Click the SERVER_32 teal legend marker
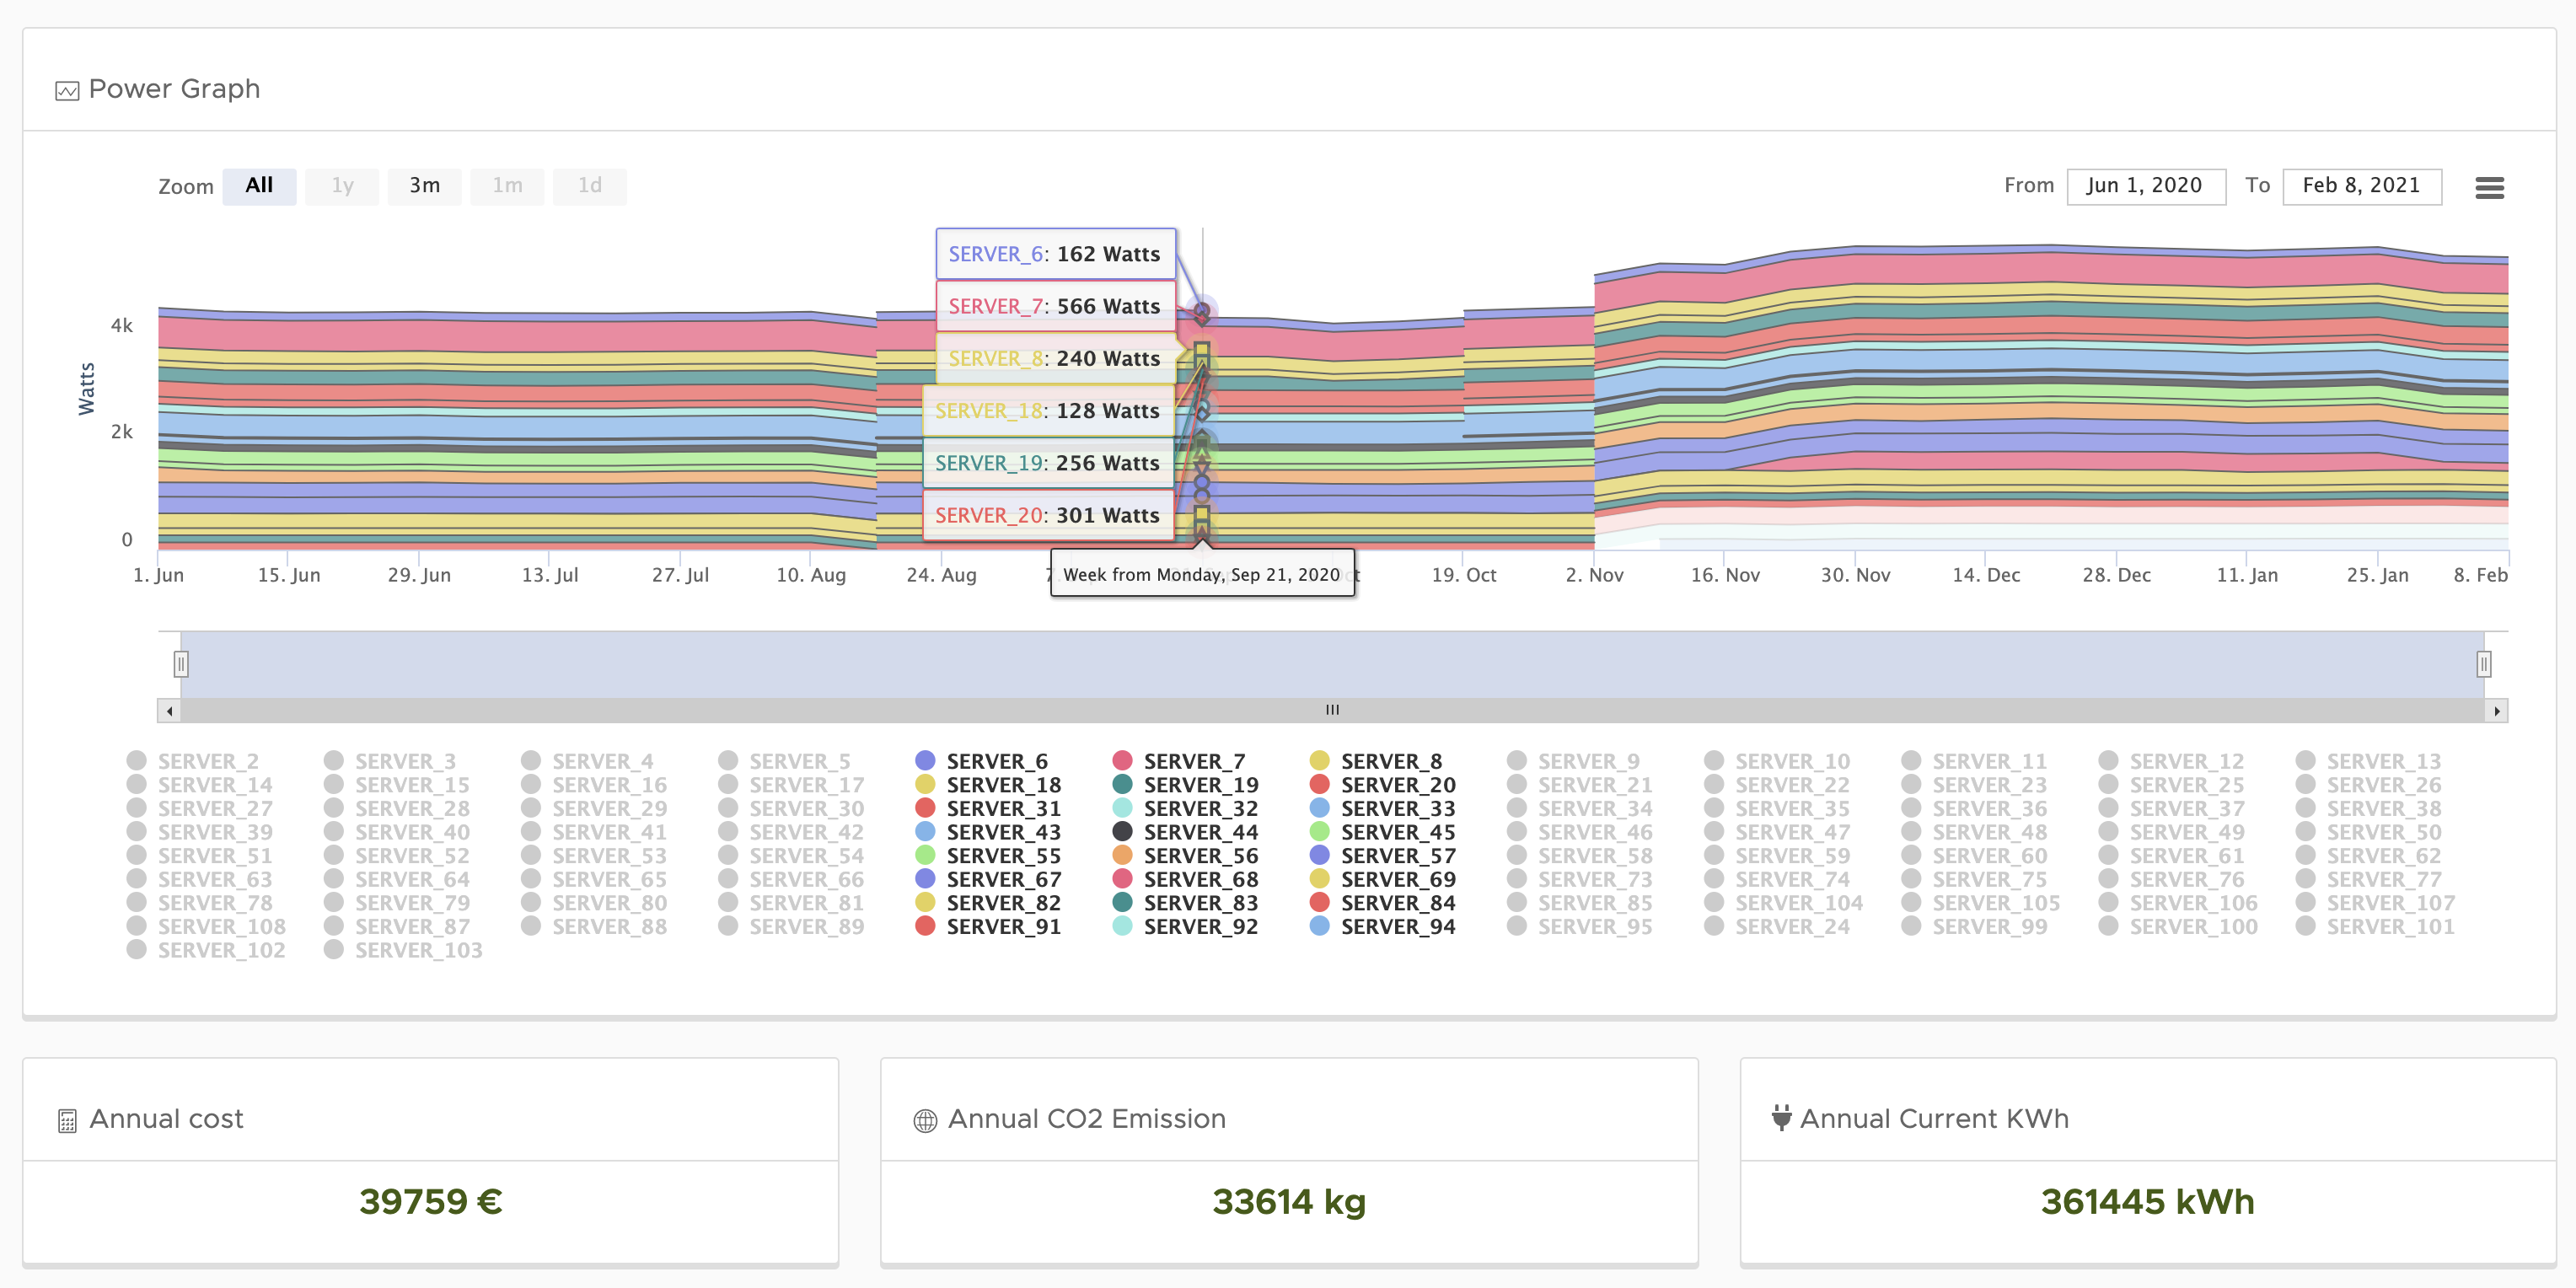Screen dimensions: 2576x1288 click(1122, 808)
